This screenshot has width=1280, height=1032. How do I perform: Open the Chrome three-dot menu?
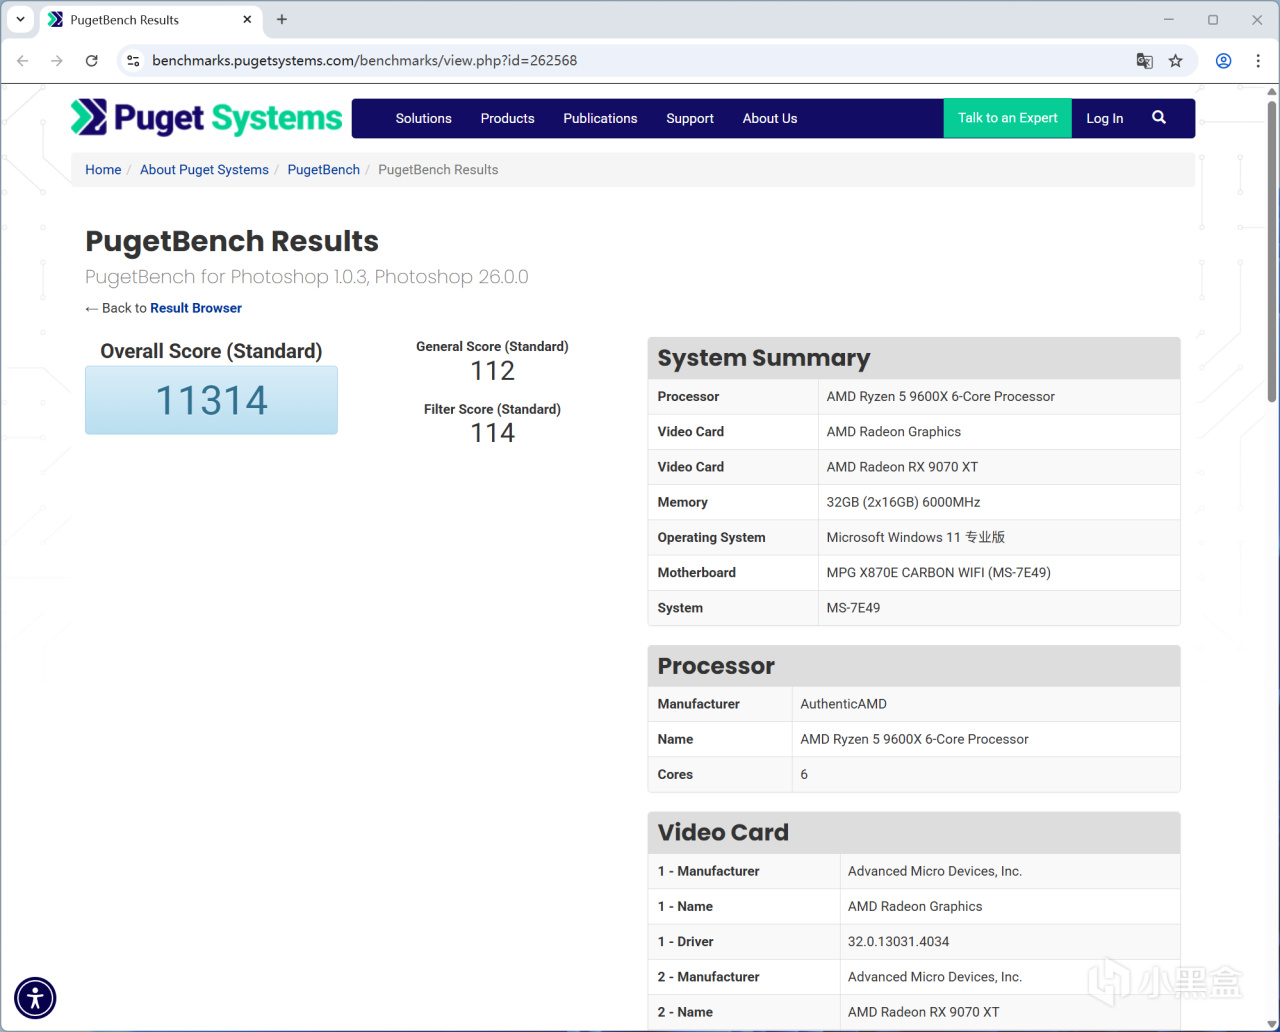(x=1258, y=61)
